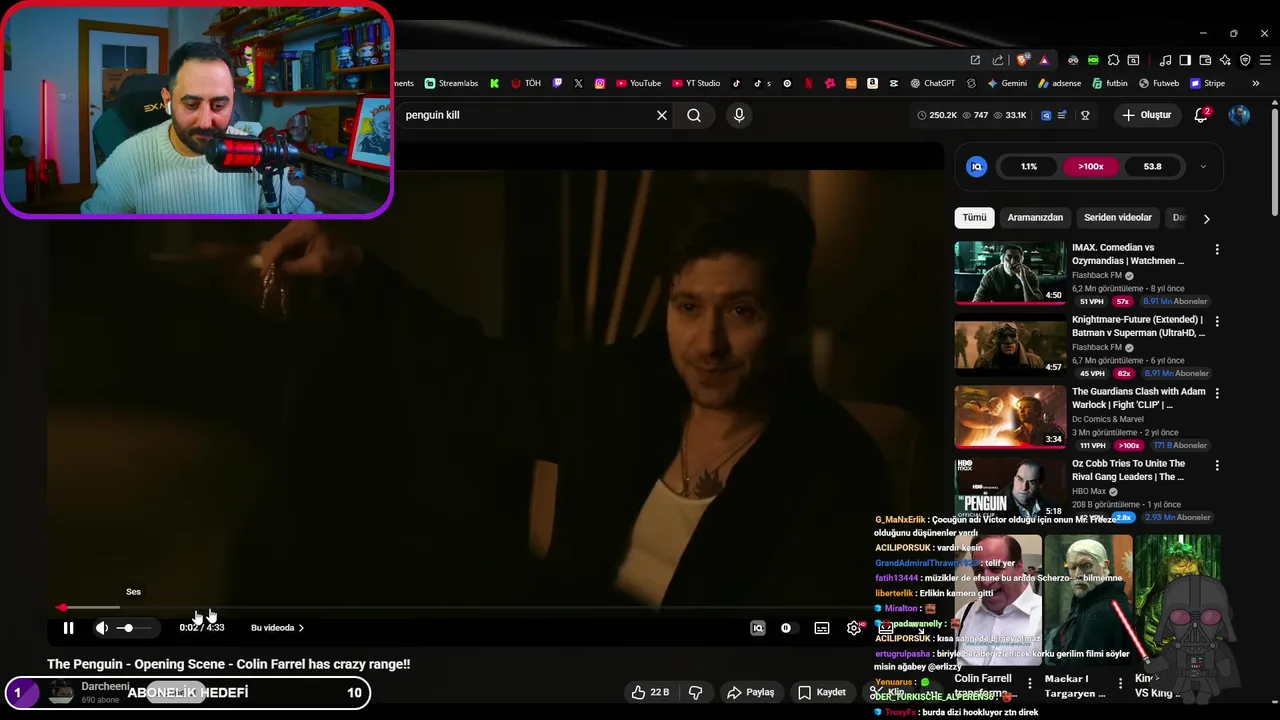Open the account avatar menu
The image size is (1280, 720).
(1239, 115)
